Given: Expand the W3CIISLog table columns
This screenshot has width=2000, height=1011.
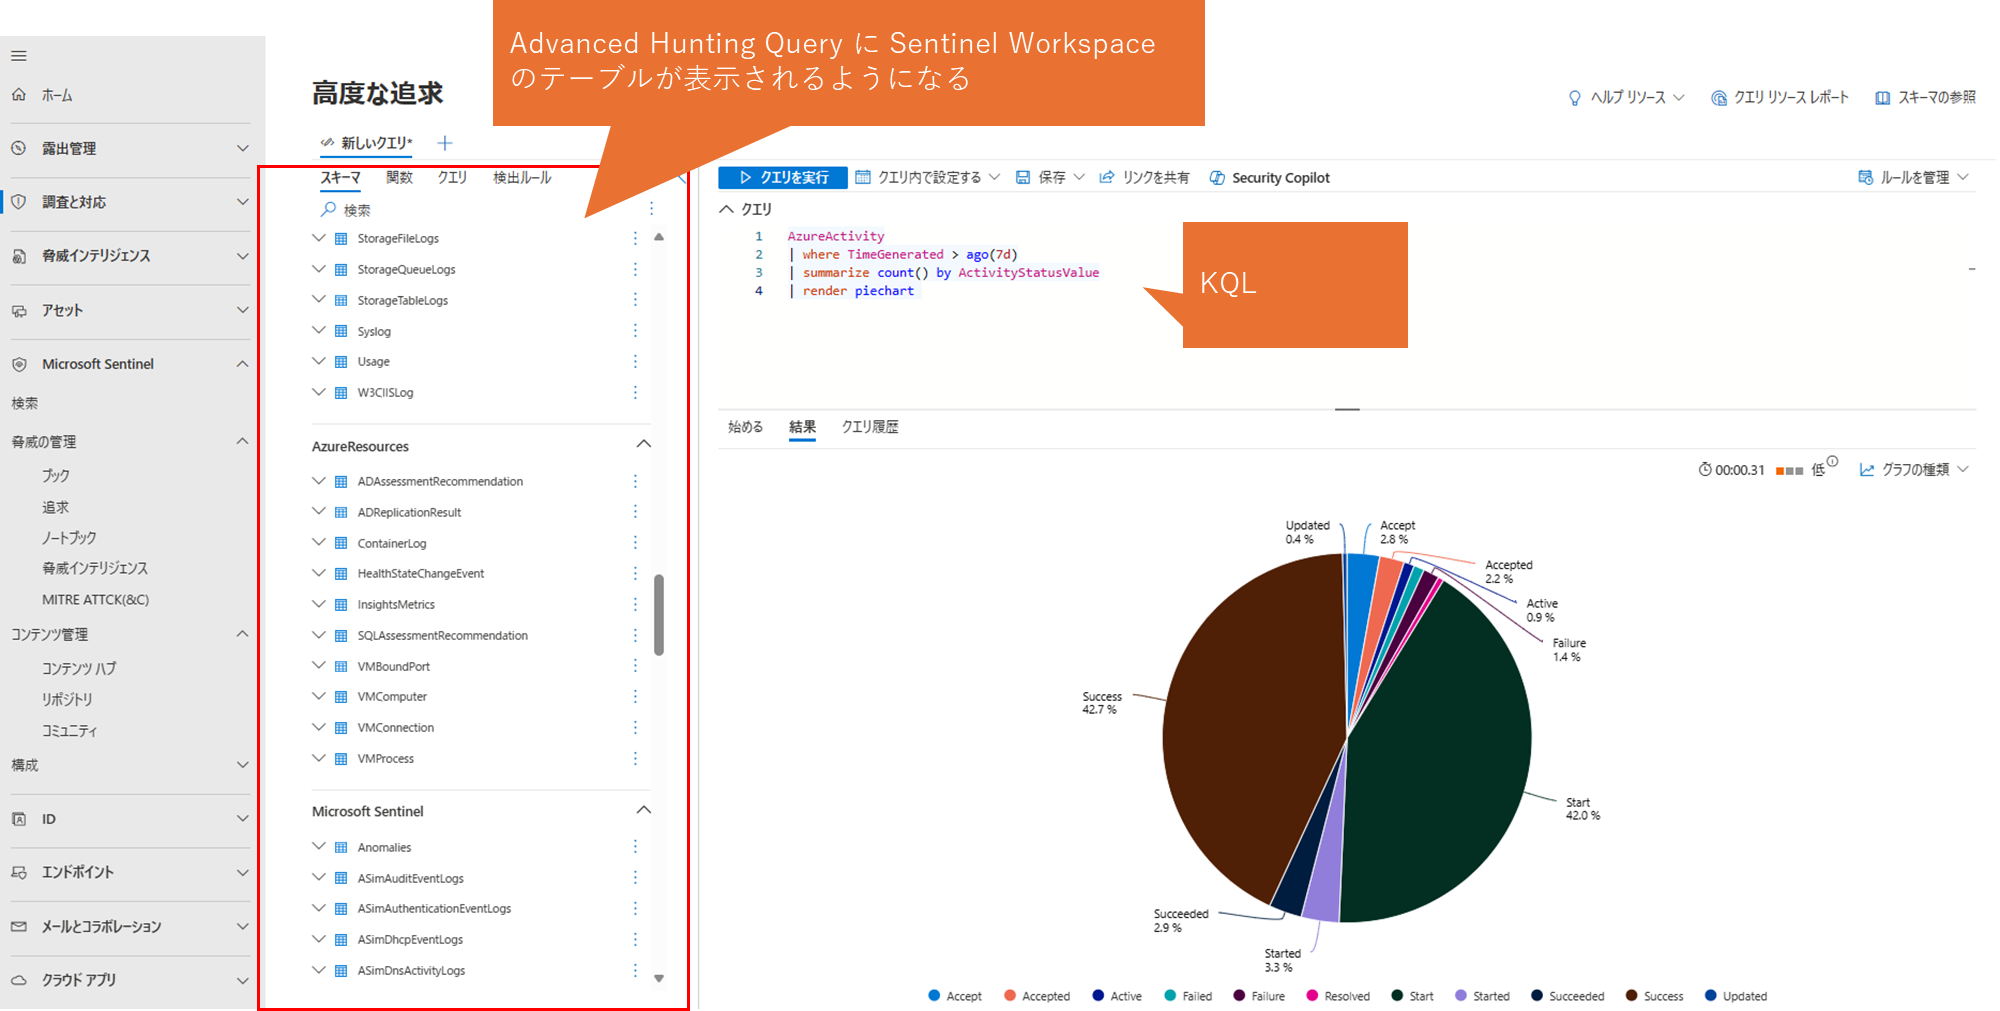Looking at the screenshot, I should [319, 392].
